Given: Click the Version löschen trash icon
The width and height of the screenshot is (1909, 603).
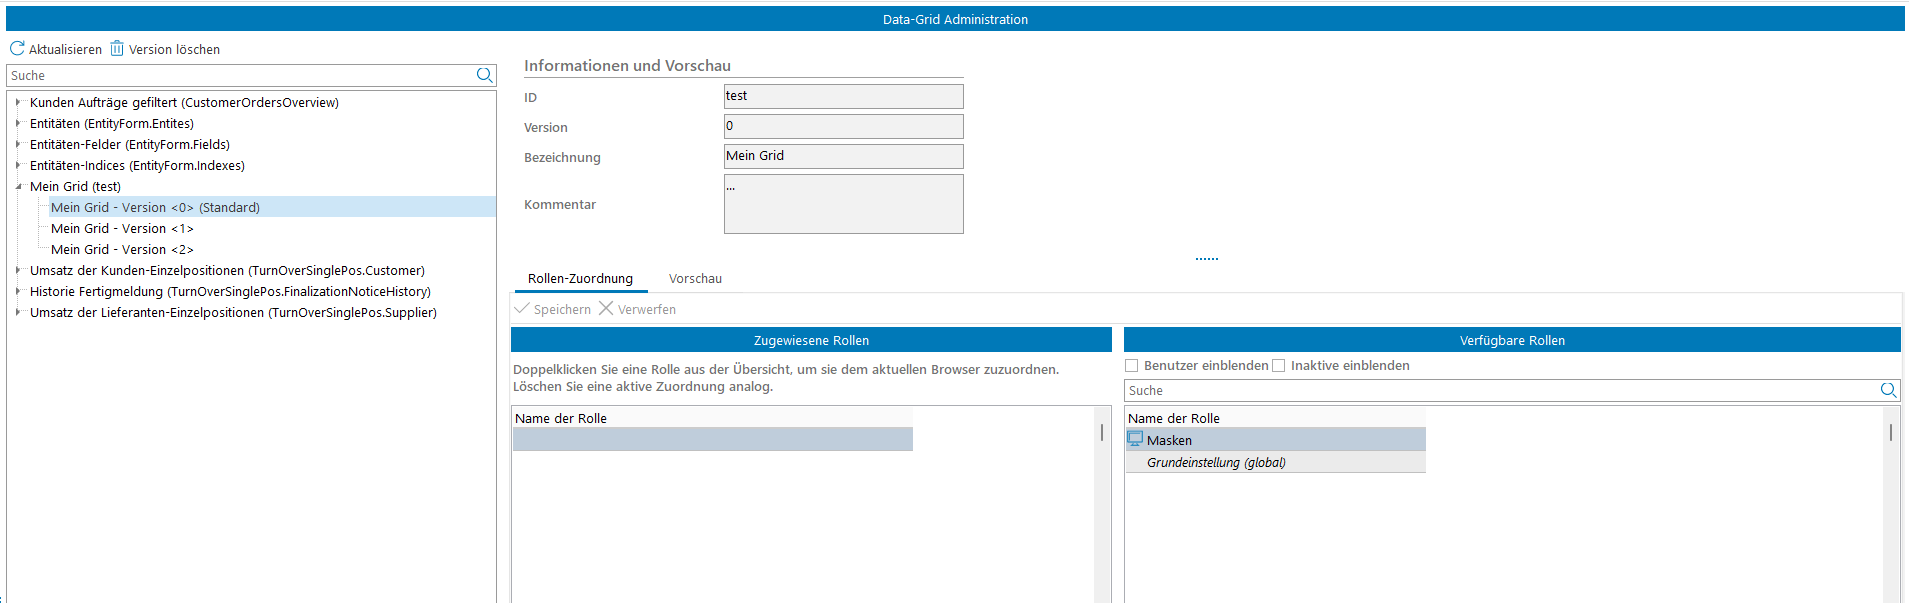Looking at the screenshot, I should coord(117,48).
